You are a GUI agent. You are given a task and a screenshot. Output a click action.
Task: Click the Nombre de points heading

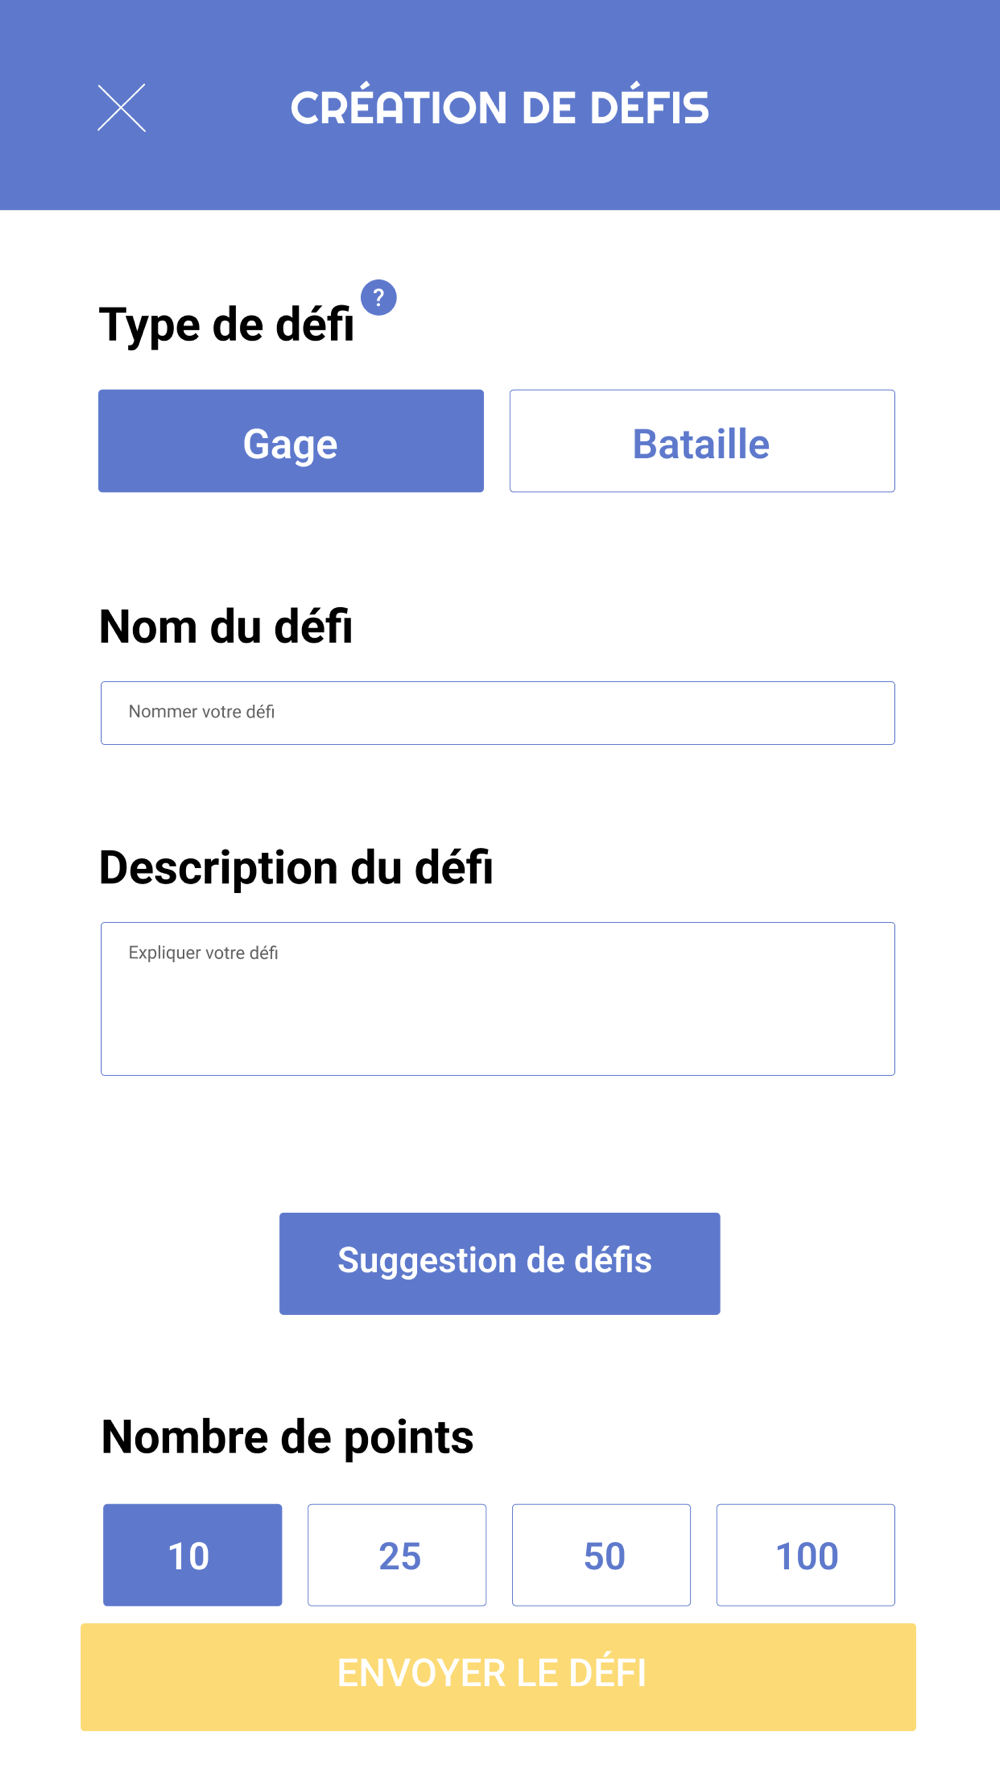(x=287, y=1437)
